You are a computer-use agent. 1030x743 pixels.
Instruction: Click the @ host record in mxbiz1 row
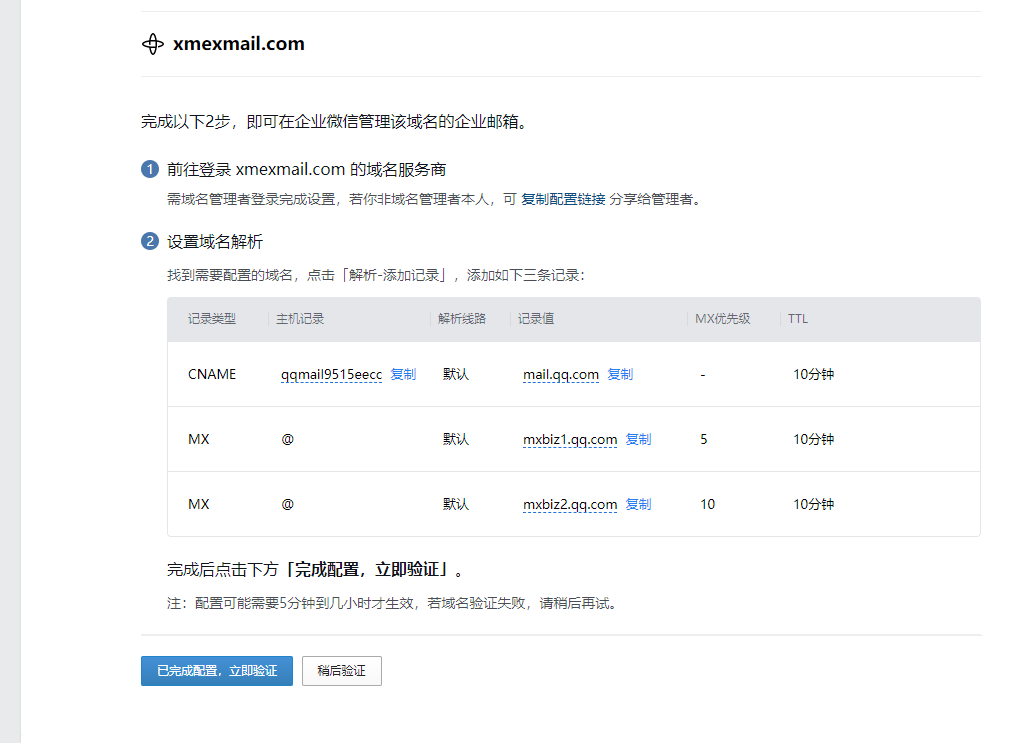pyautogui.click(x=287, y=439)
